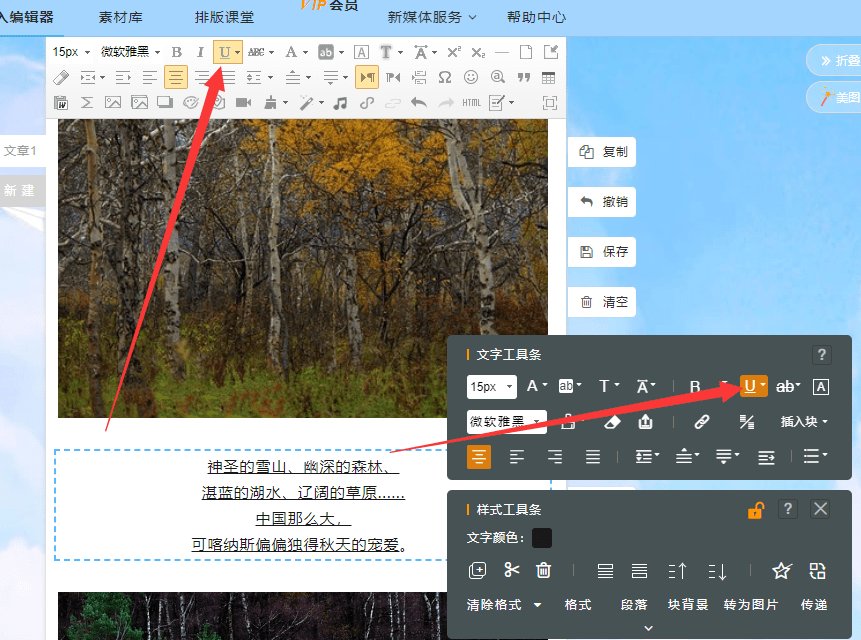Click 格式 in 样式工具条

578,605
